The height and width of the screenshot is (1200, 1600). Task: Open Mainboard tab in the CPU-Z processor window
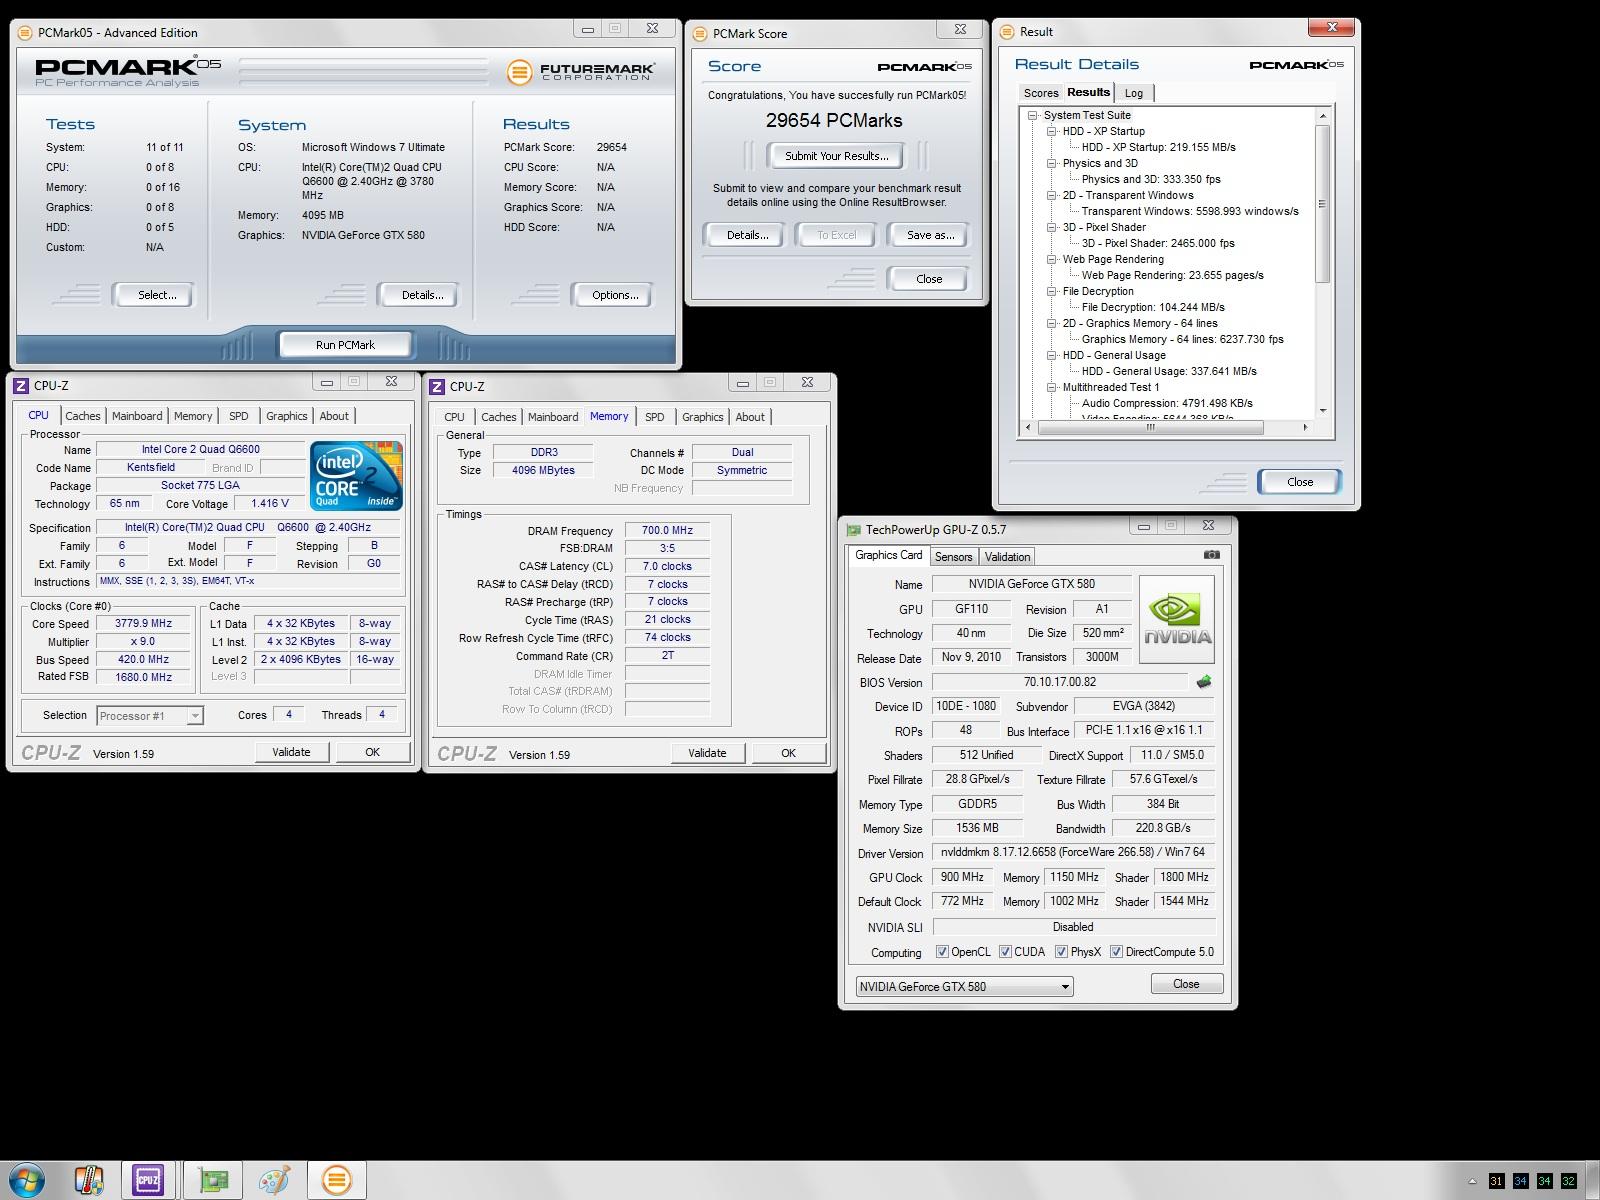[137, 416]
